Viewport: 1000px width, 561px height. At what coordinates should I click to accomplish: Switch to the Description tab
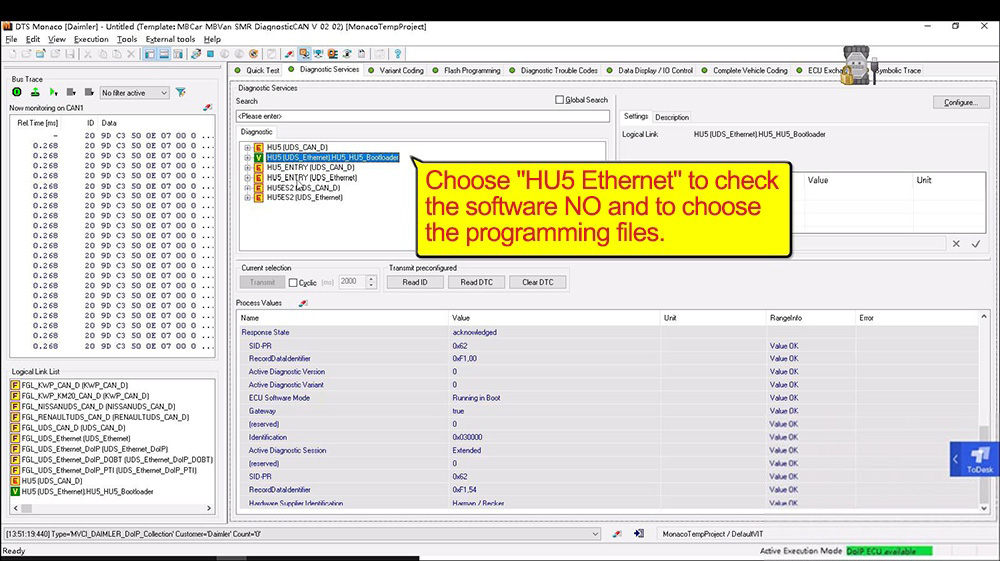click(x=672, y=117)
